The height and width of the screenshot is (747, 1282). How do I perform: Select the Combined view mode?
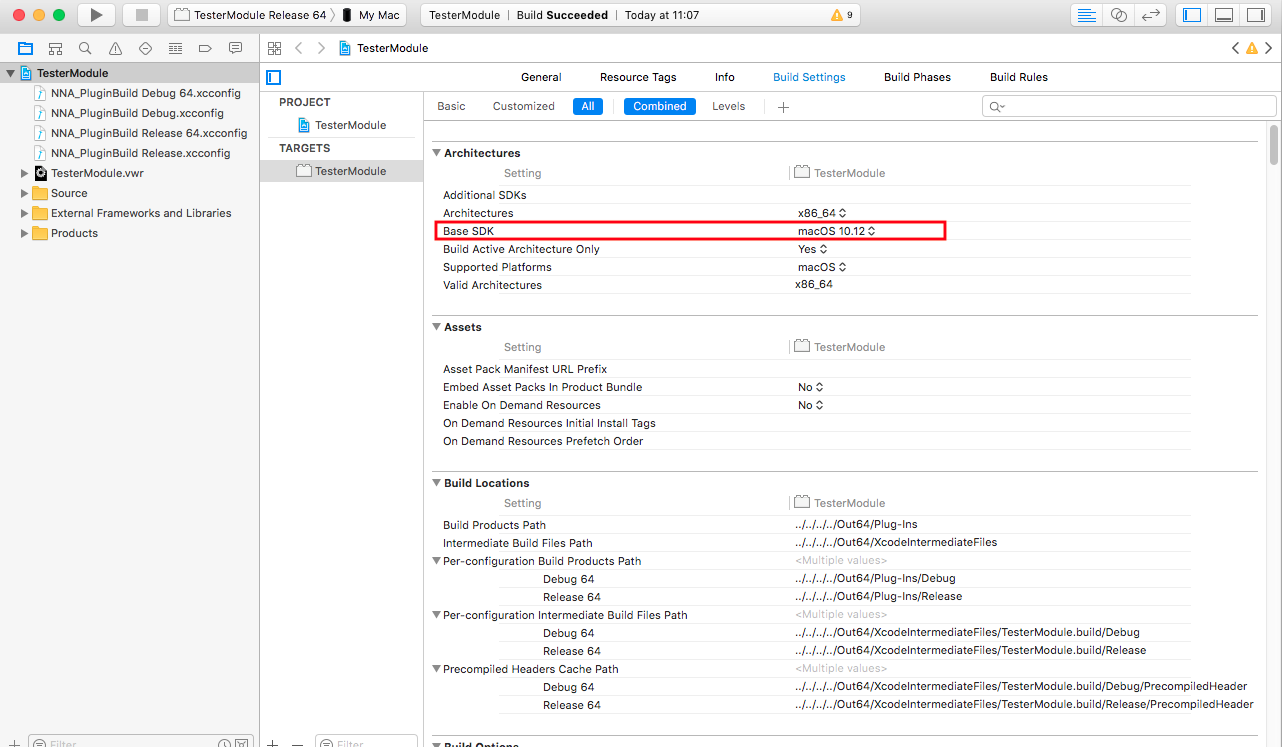point(660,106)
